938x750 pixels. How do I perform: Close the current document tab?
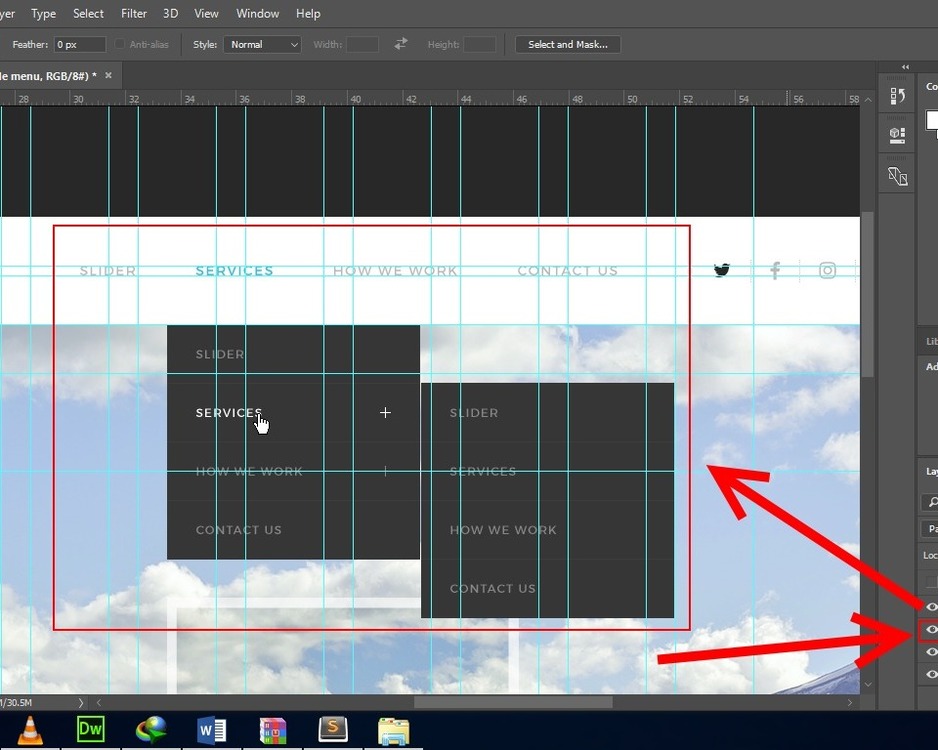pos(108,75)
